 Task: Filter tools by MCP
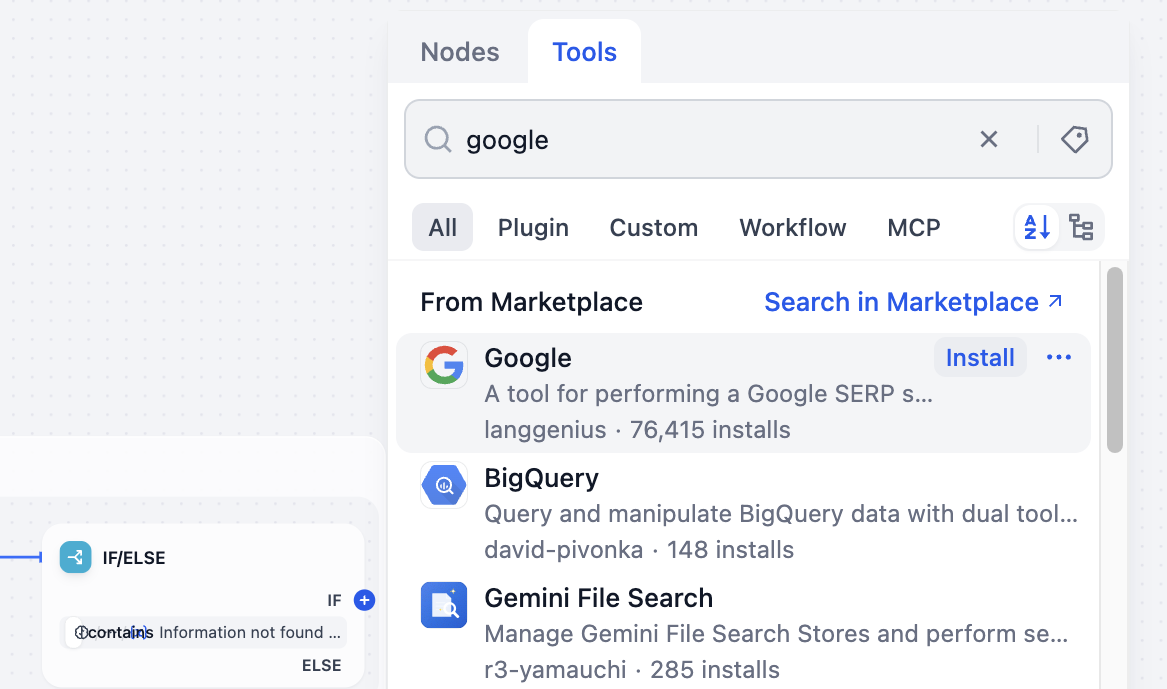(913, 227)
